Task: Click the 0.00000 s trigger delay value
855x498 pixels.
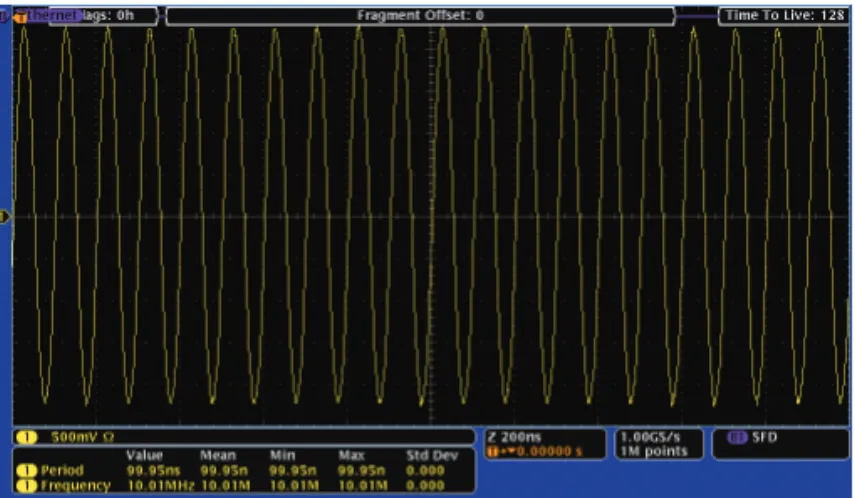Action: click(549, 451)
